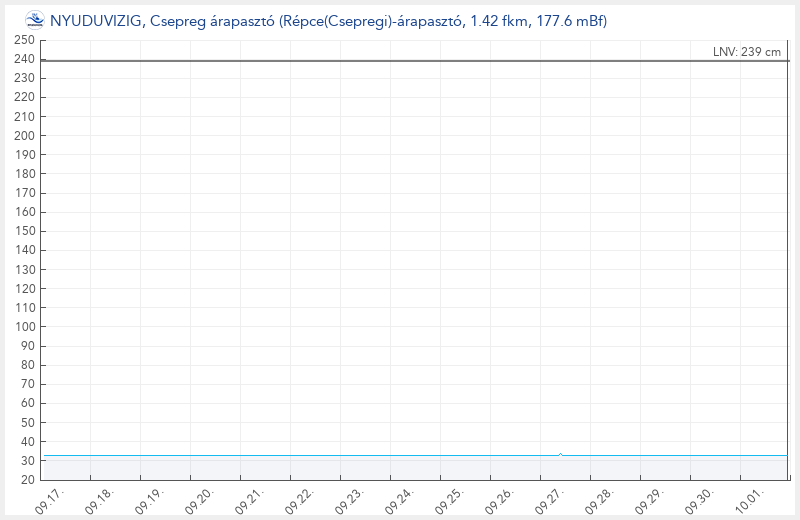
Task: Click the 200 value on y-axis
Action: (25, 136)
